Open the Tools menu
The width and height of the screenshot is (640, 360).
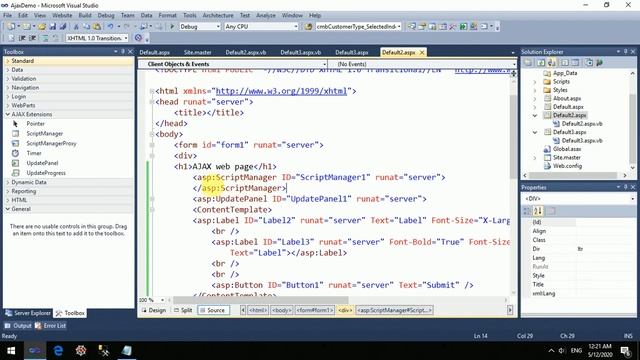point(189,15)
